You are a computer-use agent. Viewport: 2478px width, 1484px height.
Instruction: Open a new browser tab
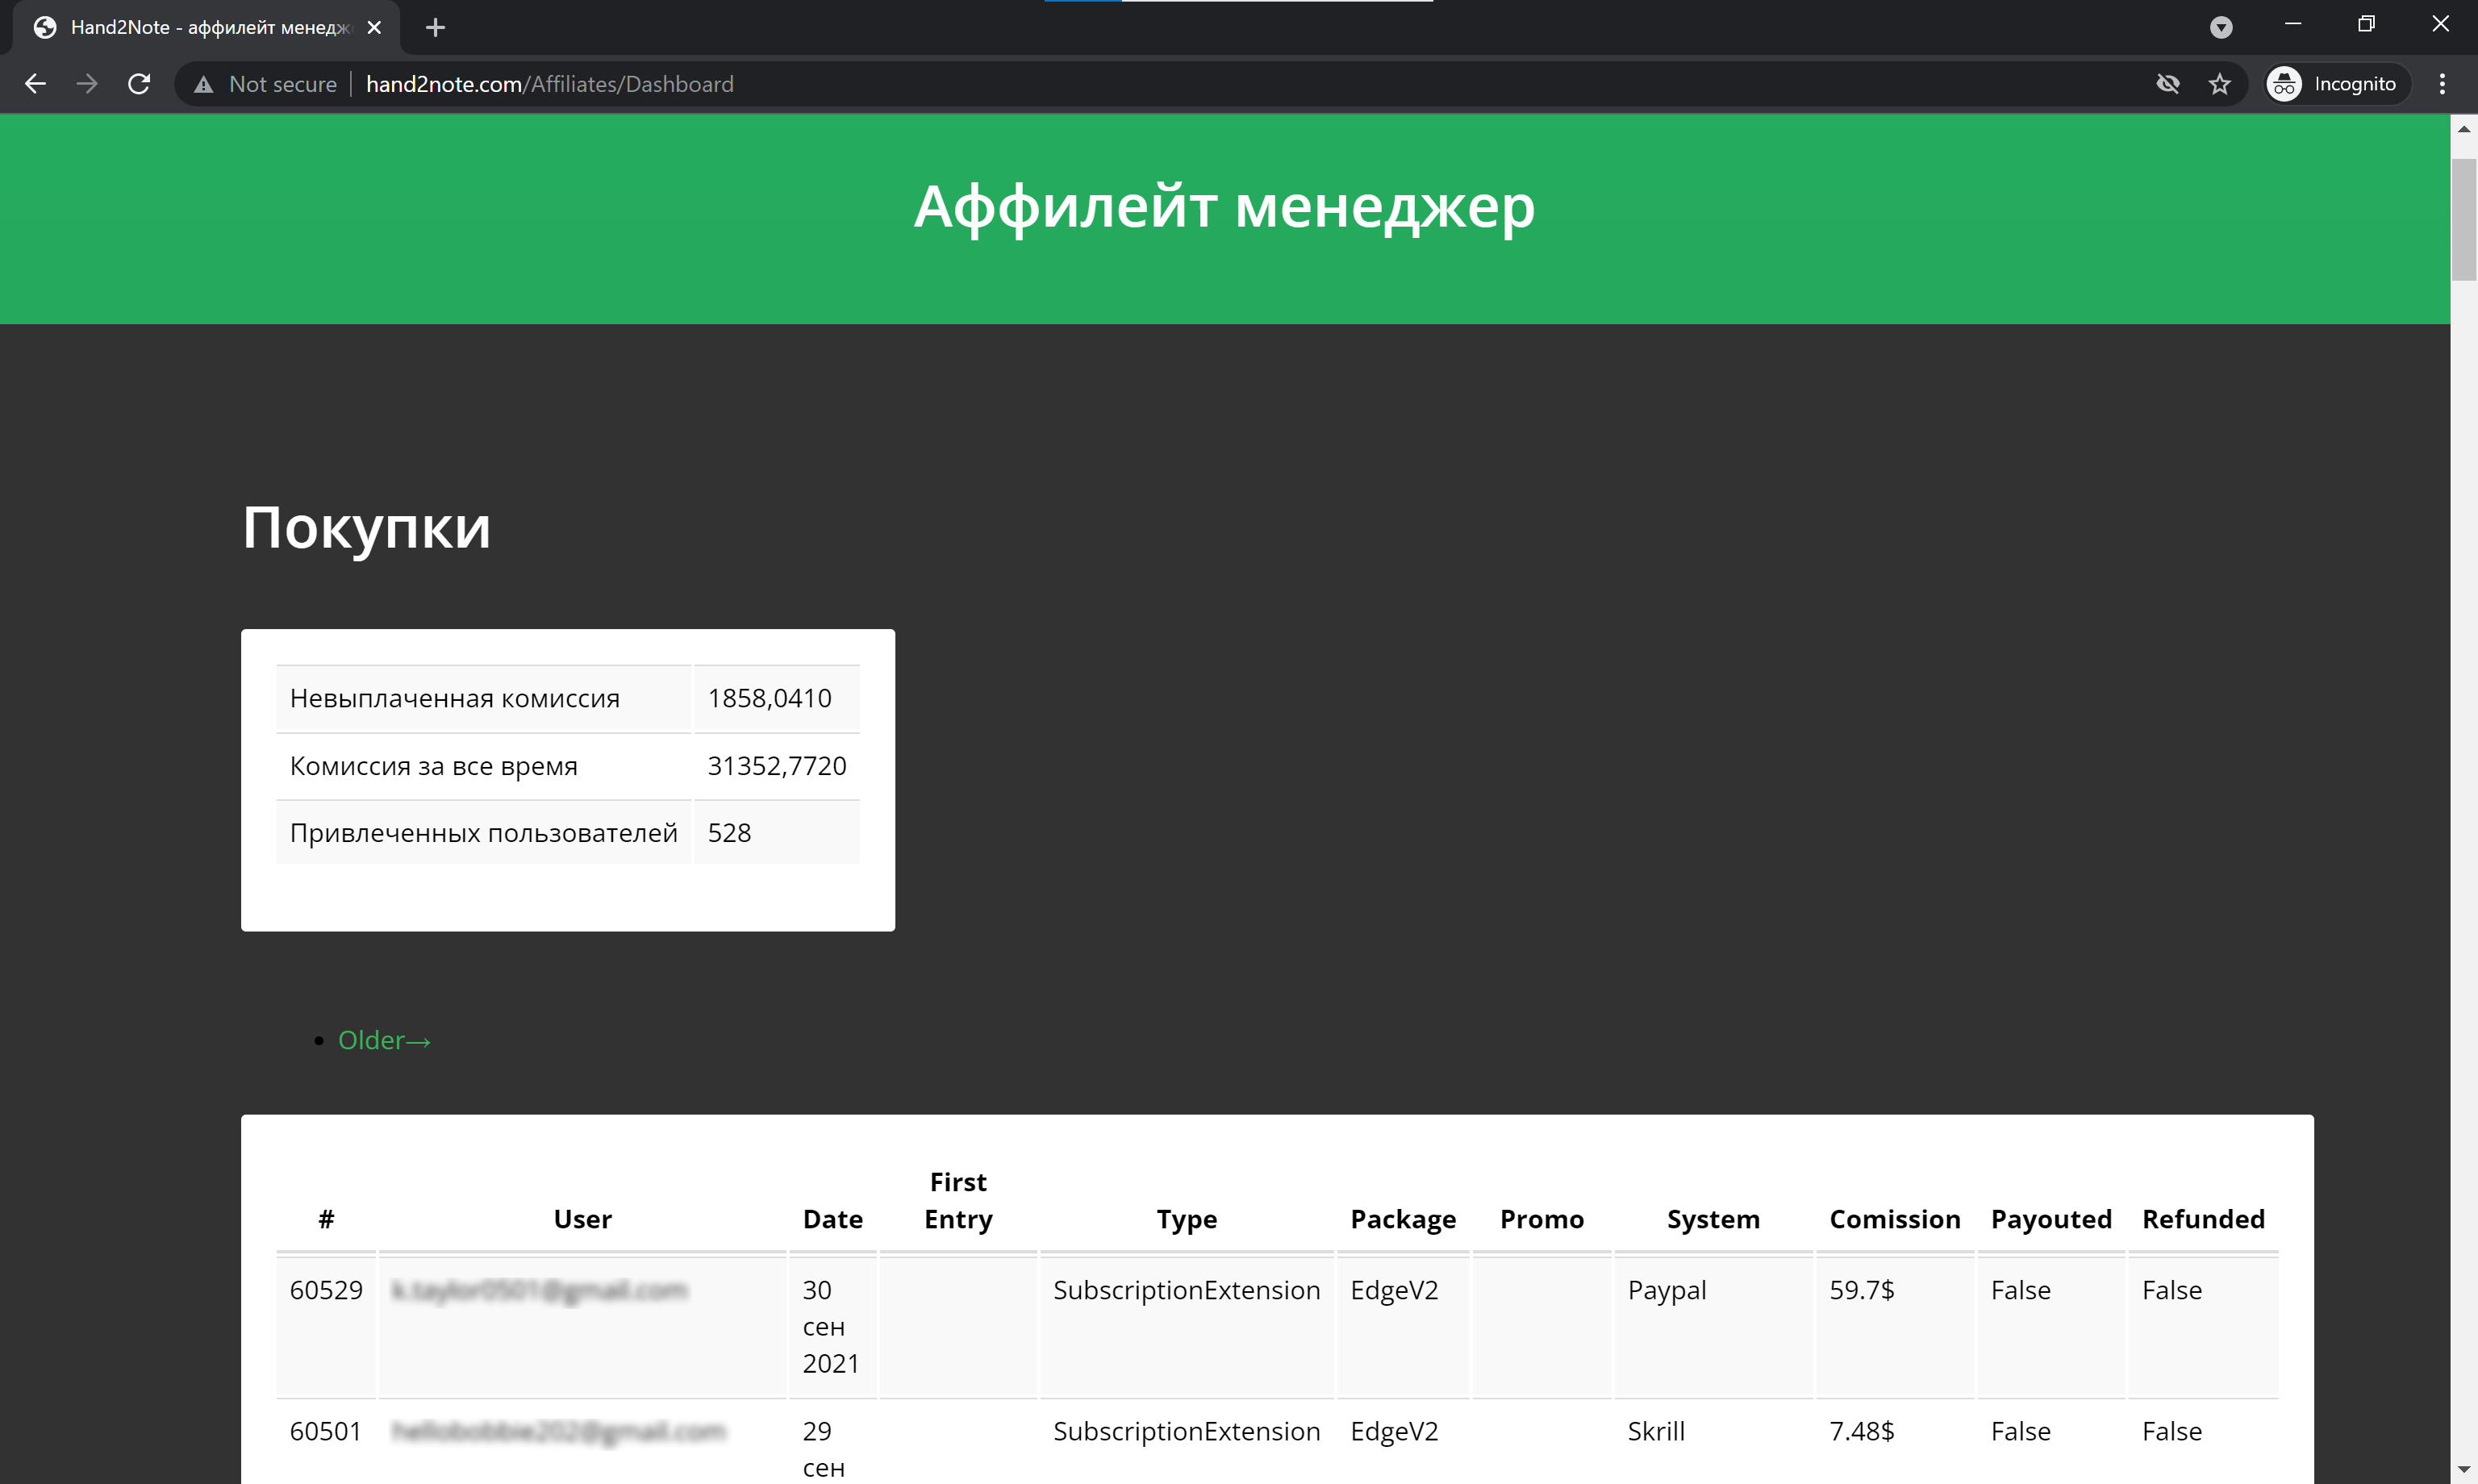point(435,28)
